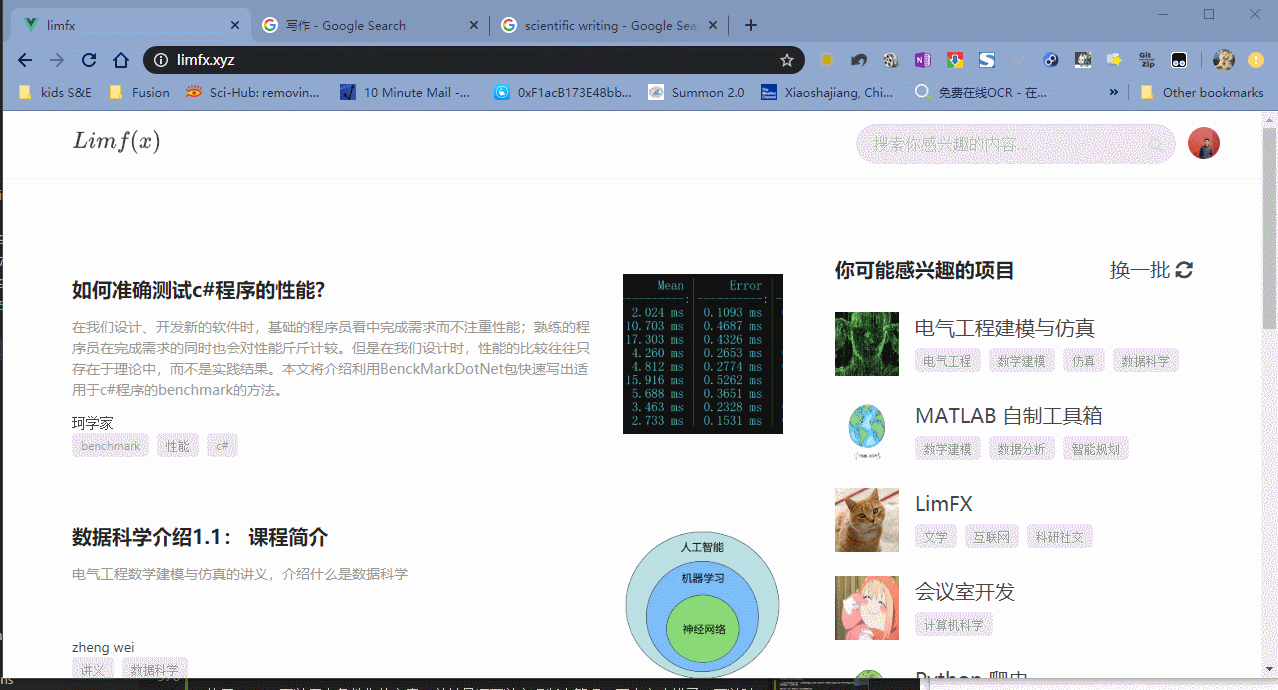Image resolution: width=1278 pixels, height=690 pixels.
Task: Select the 智能规划 tag
Action: [1096, 449]
